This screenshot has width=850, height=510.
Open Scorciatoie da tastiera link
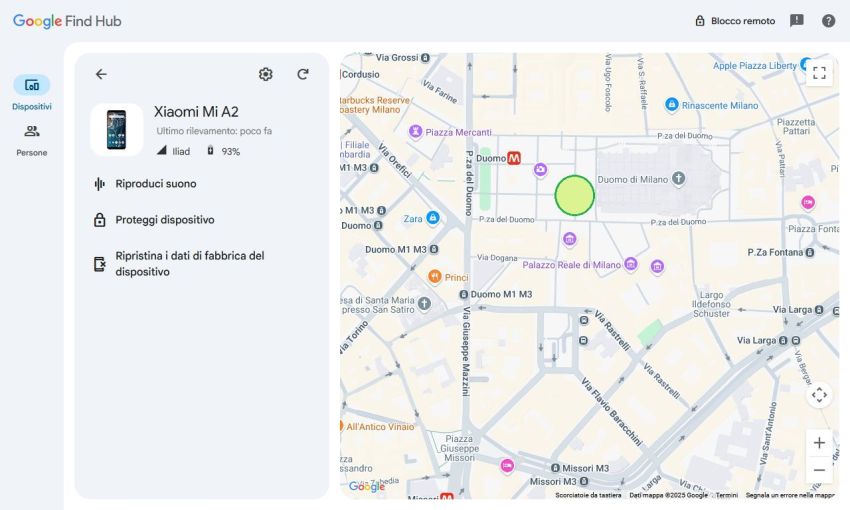pos(588,495)
